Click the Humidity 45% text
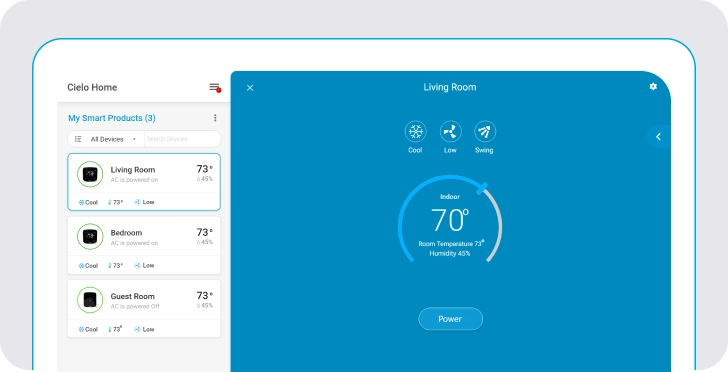728x372 pixels. pos(449,254)
